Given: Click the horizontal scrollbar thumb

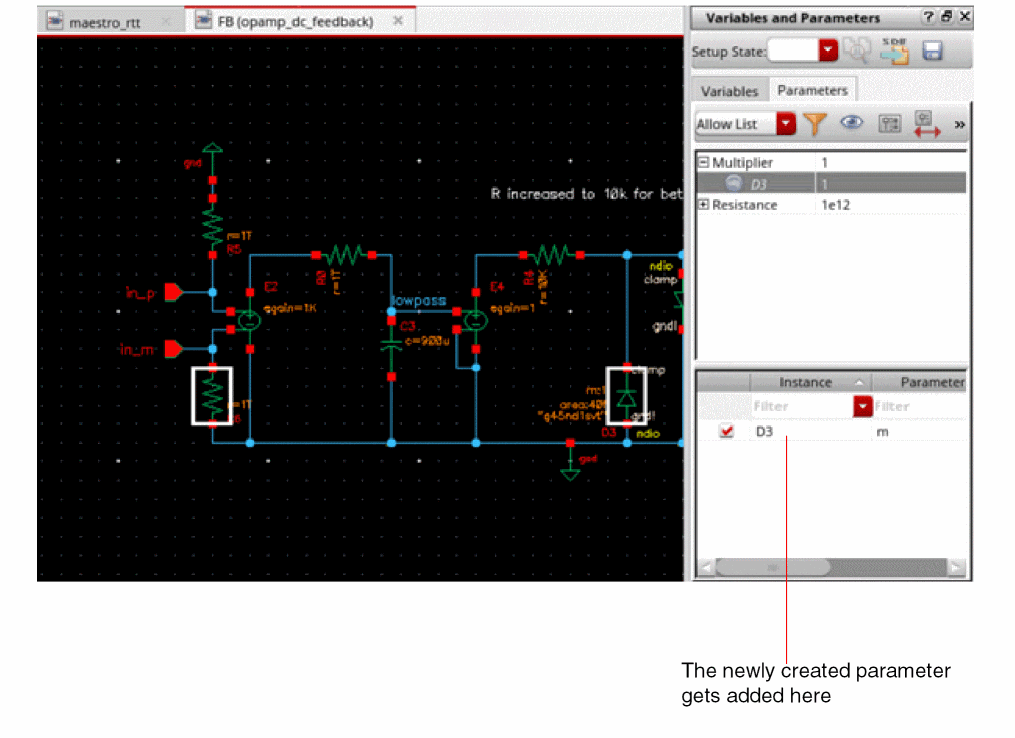Looking at the screenshot, I should pyautogui.click(x=773, y=568).
